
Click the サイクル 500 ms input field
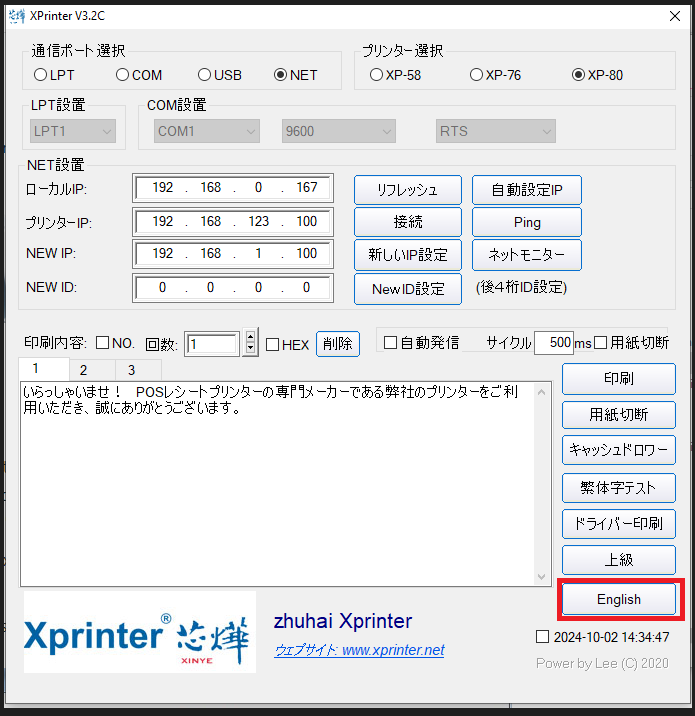553,342
